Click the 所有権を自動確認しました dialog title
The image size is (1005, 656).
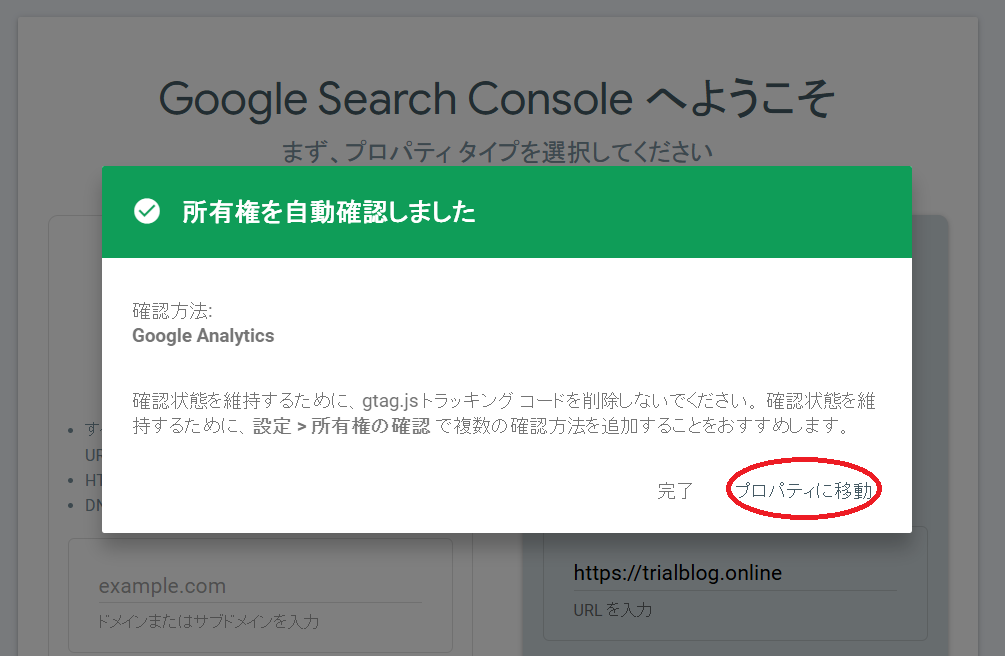(328, 212)
